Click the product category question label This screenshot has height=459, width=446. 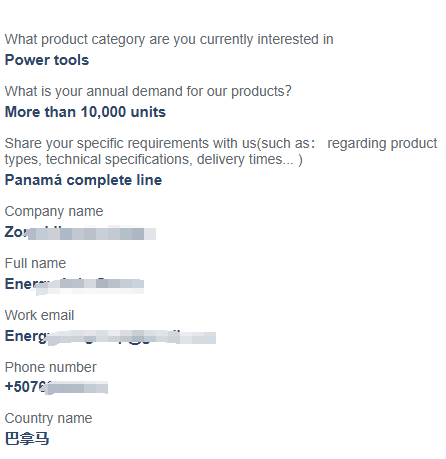(169, 39)
